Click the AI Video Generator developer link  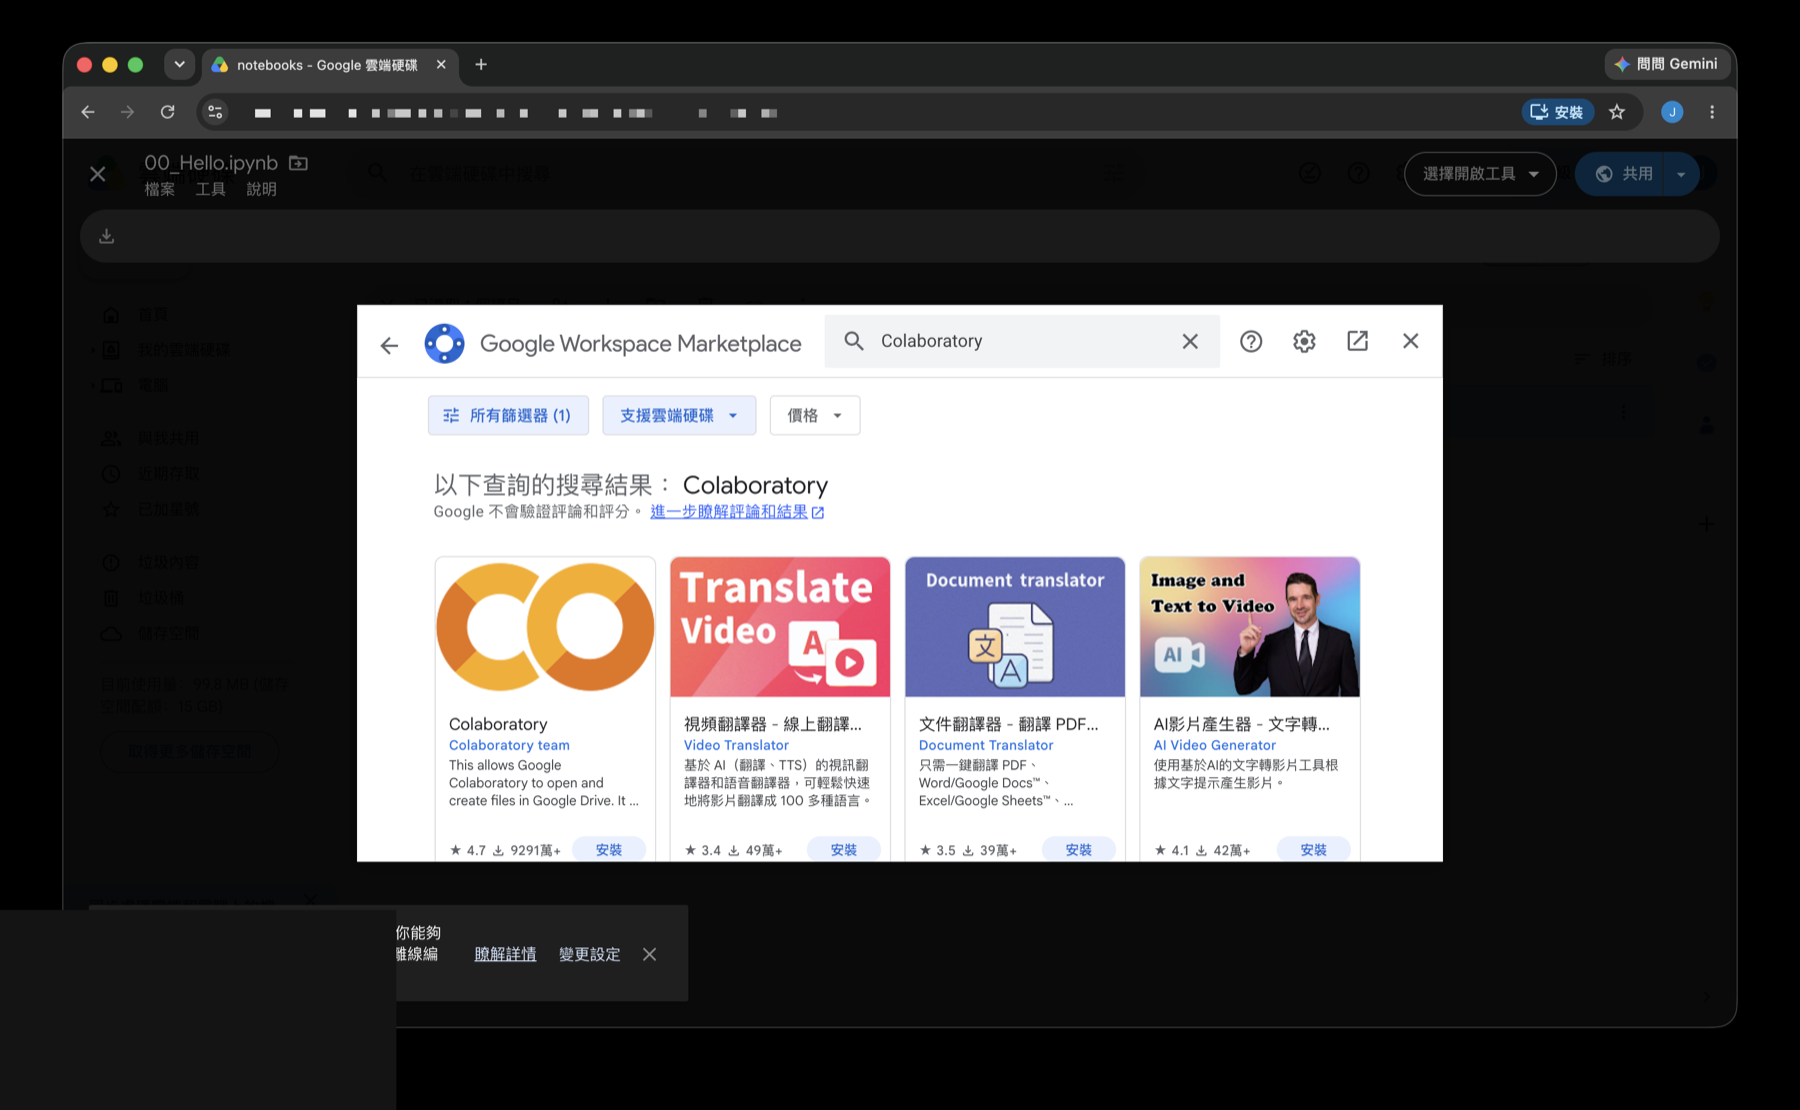(x=1215, y=745)
